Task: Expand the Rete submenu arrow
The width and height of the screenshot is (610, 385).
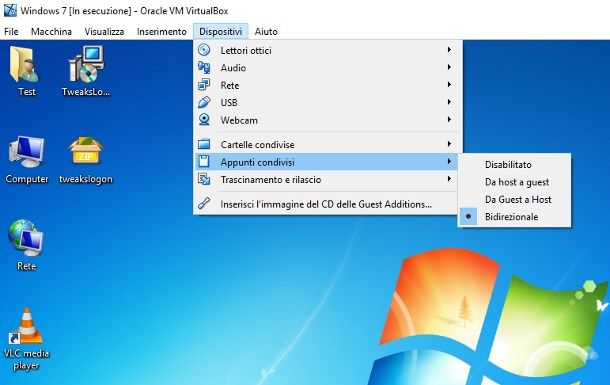Action: pyautogui.click(x=449, y=84)
